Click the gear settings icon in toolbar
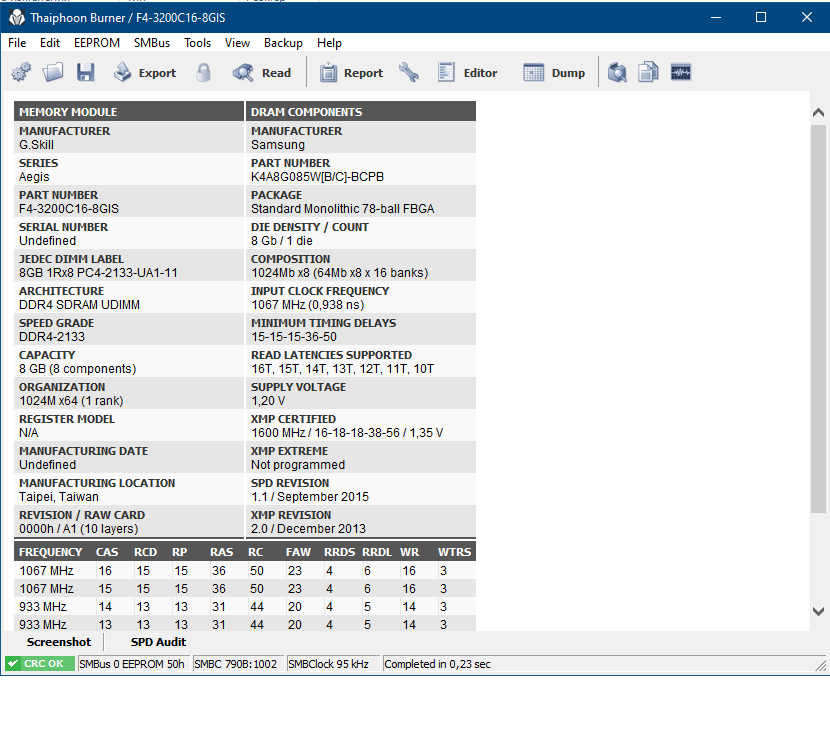The width and height of the screenshot is (830, 739). [x=21, y=73]
